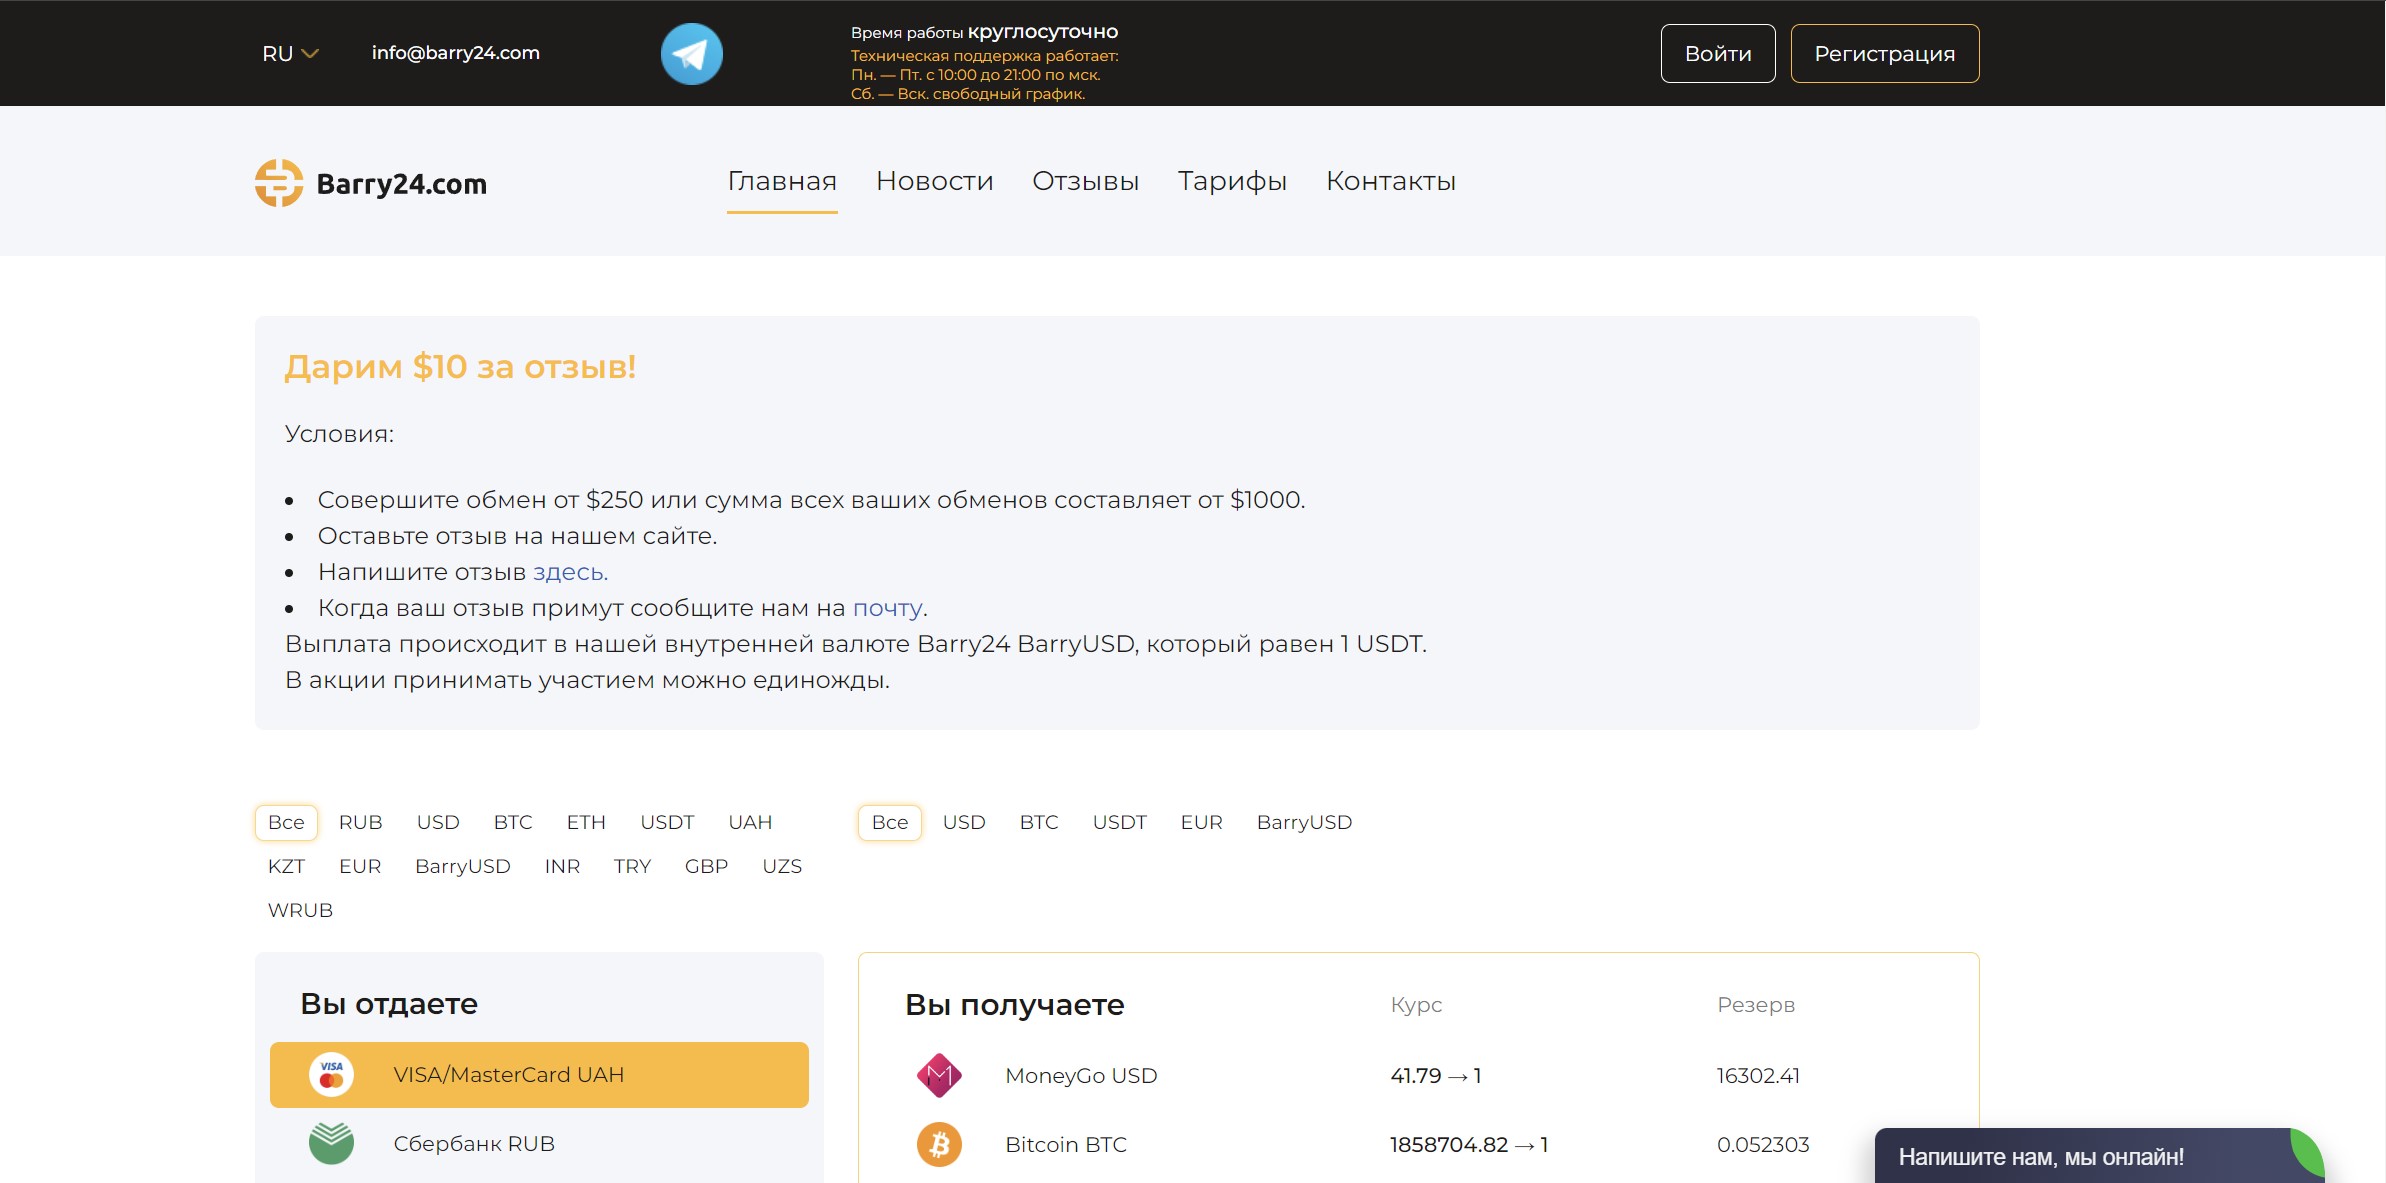Click the 0.052303 reserve value
This screenshot has width=2386, height=1183.
(1763, 1144)
